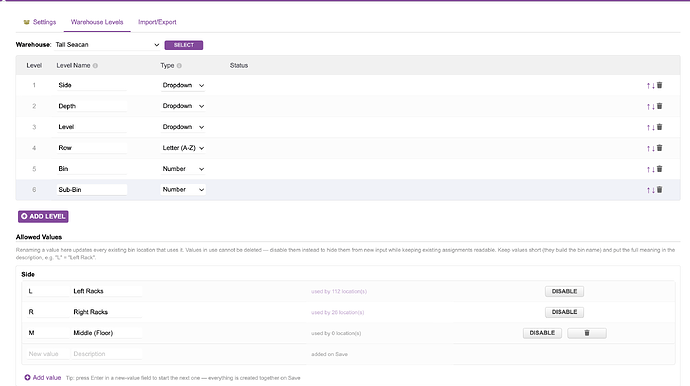Switch to the Import/Export tab
Viewport: 690px width, 386px height.
click(x=157, y=22)
